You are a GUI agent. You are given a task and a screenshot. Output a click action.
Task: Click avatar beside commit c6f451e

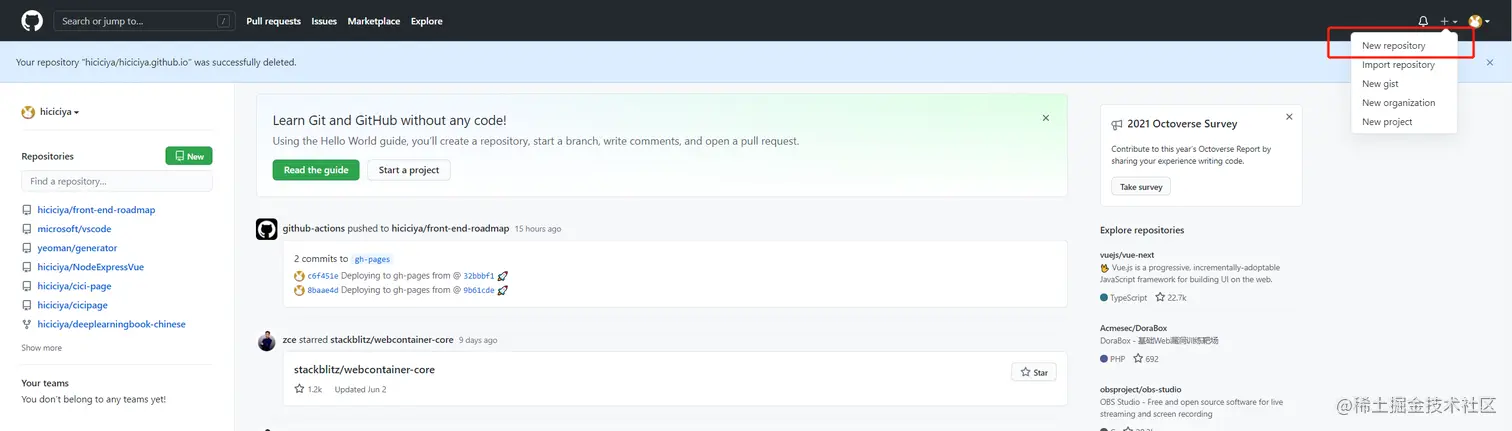coord(299,276)
